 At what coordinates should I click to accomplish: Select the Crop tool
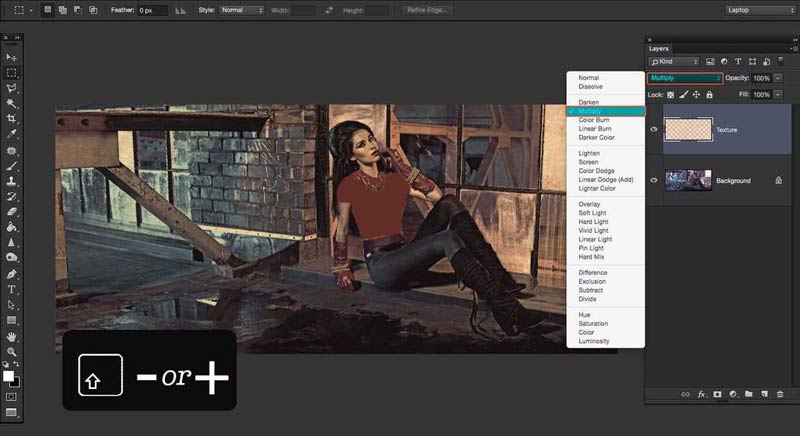tap(11, 118)
